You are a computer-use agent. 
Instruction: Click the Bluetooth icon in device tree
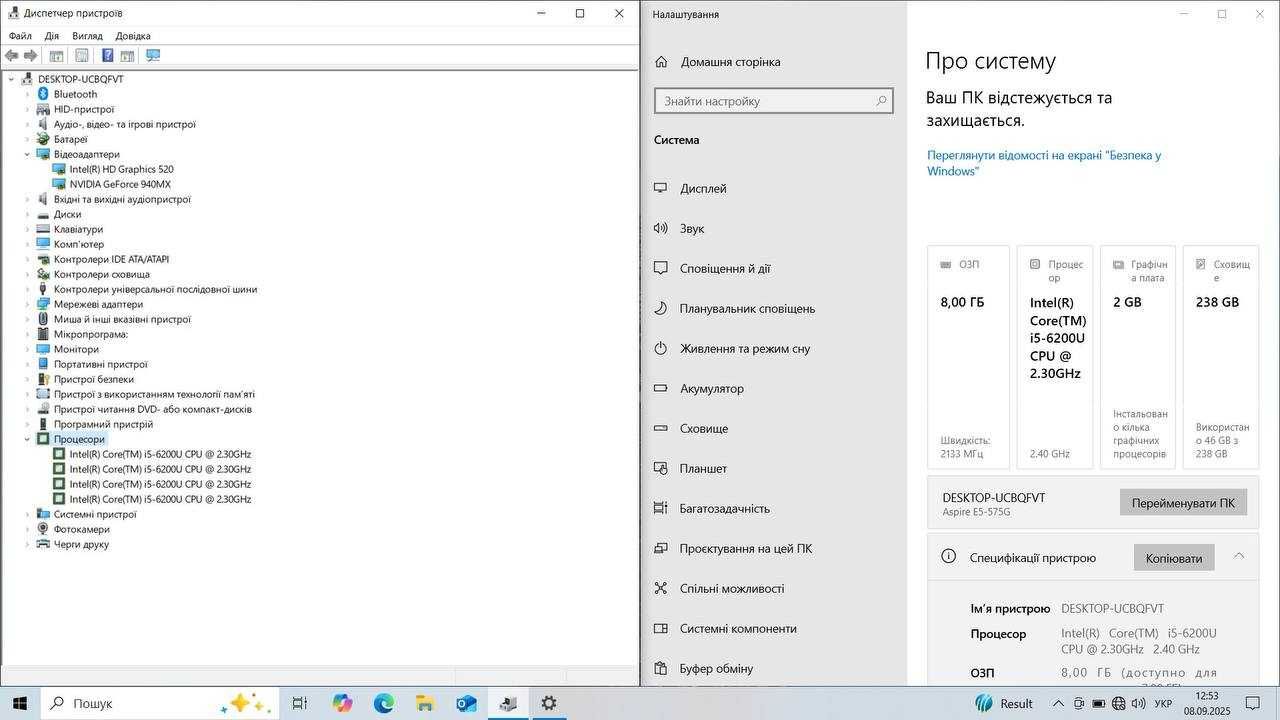43,94
